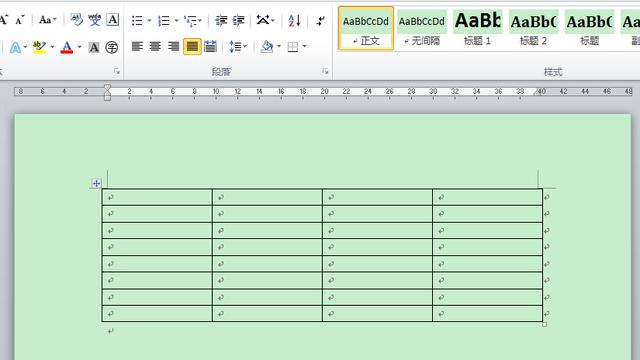Click the Sort A-Z button
This screenshot has height=360, width=640.
(294, 20)
